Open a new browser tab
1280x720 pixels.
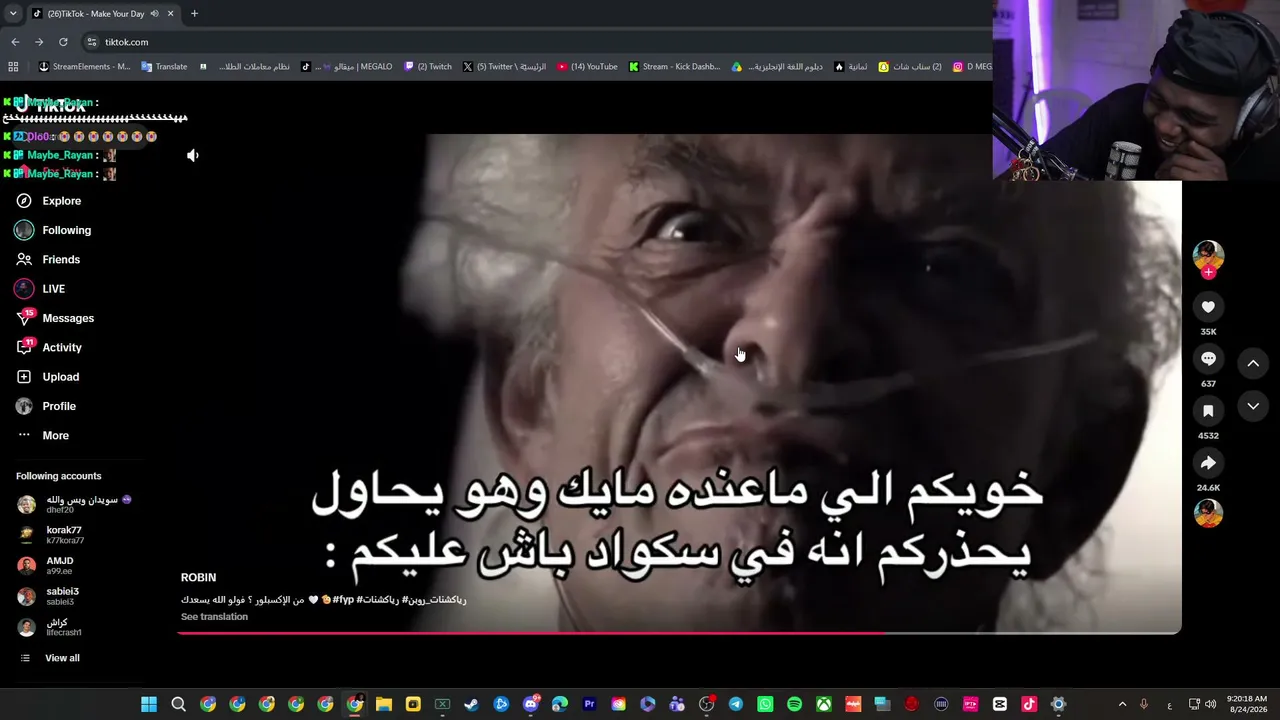point(194,14)
